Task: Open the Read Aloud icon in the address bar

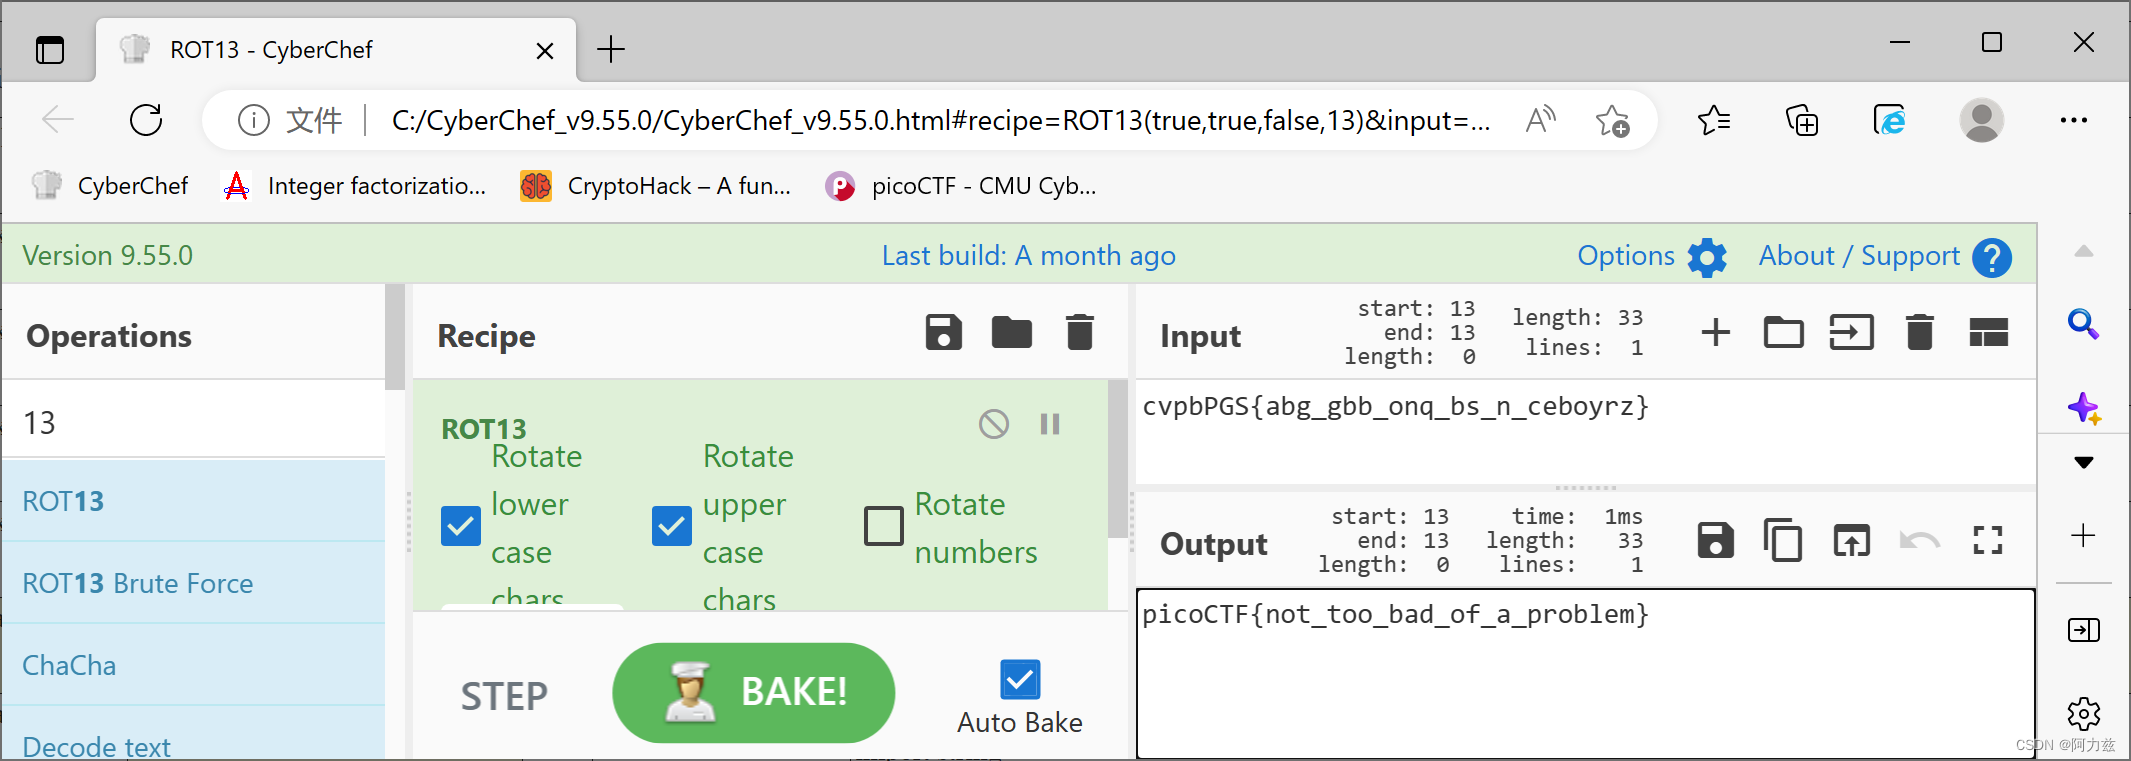Action: pos(1540,120)
